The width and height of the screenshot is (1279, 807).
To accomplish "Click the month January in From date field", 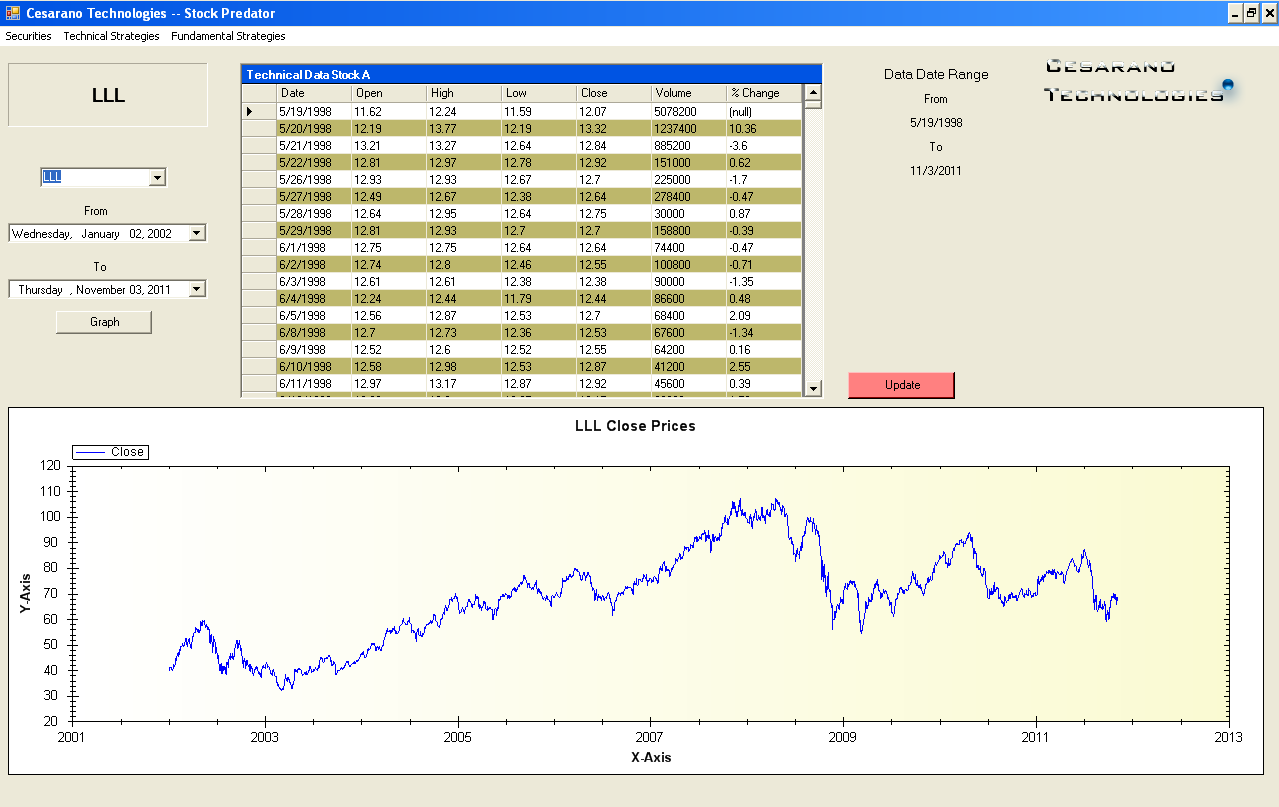I will click(x=100, y=234).
